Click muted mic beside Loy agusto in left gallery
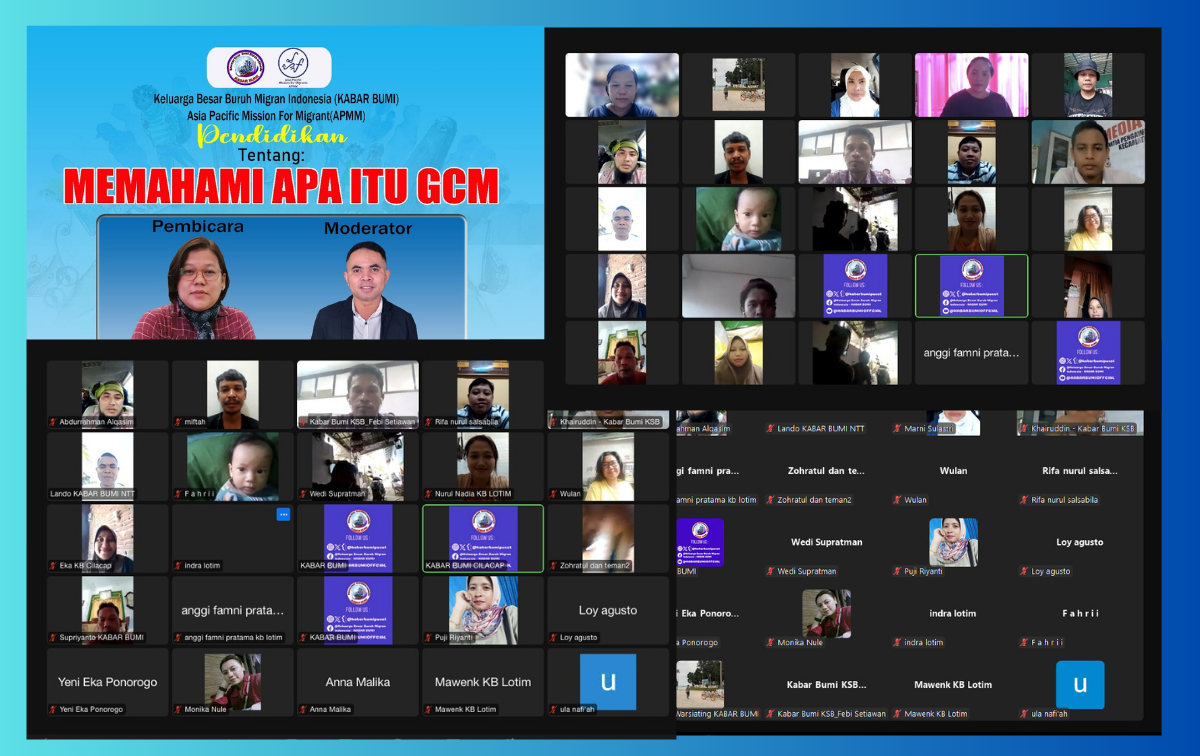1200x756 pixels. [553, 637]
